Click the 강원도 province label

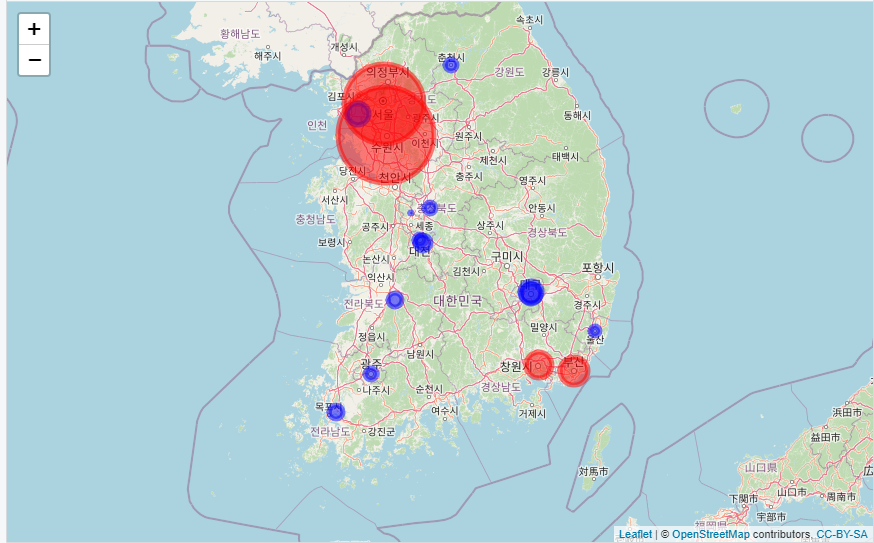(509, 72)
